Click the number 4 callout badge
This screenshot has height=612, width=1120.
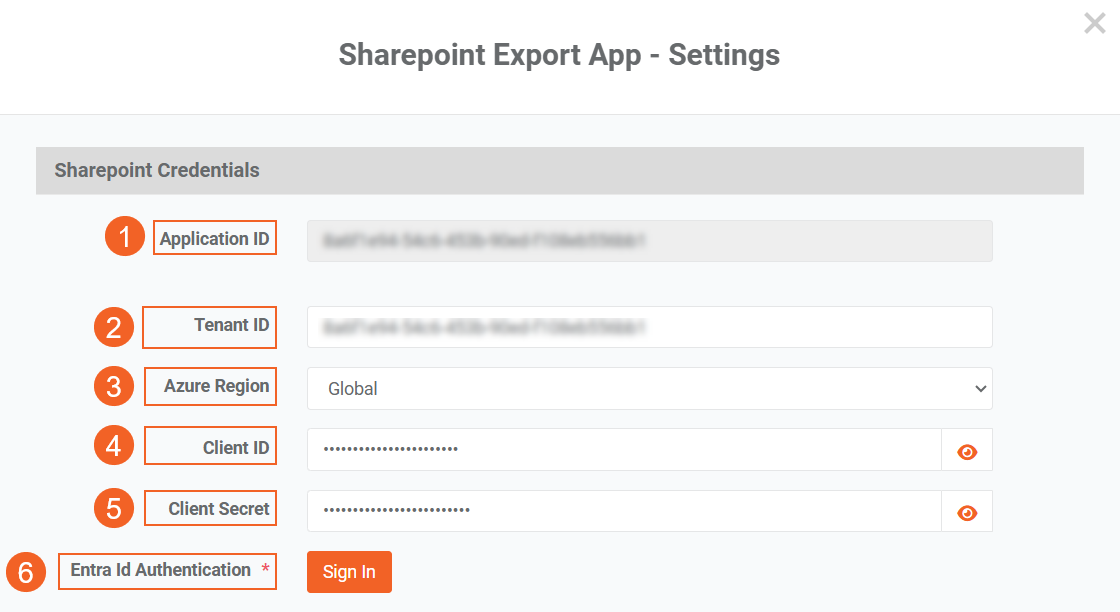tap(114, 446)
